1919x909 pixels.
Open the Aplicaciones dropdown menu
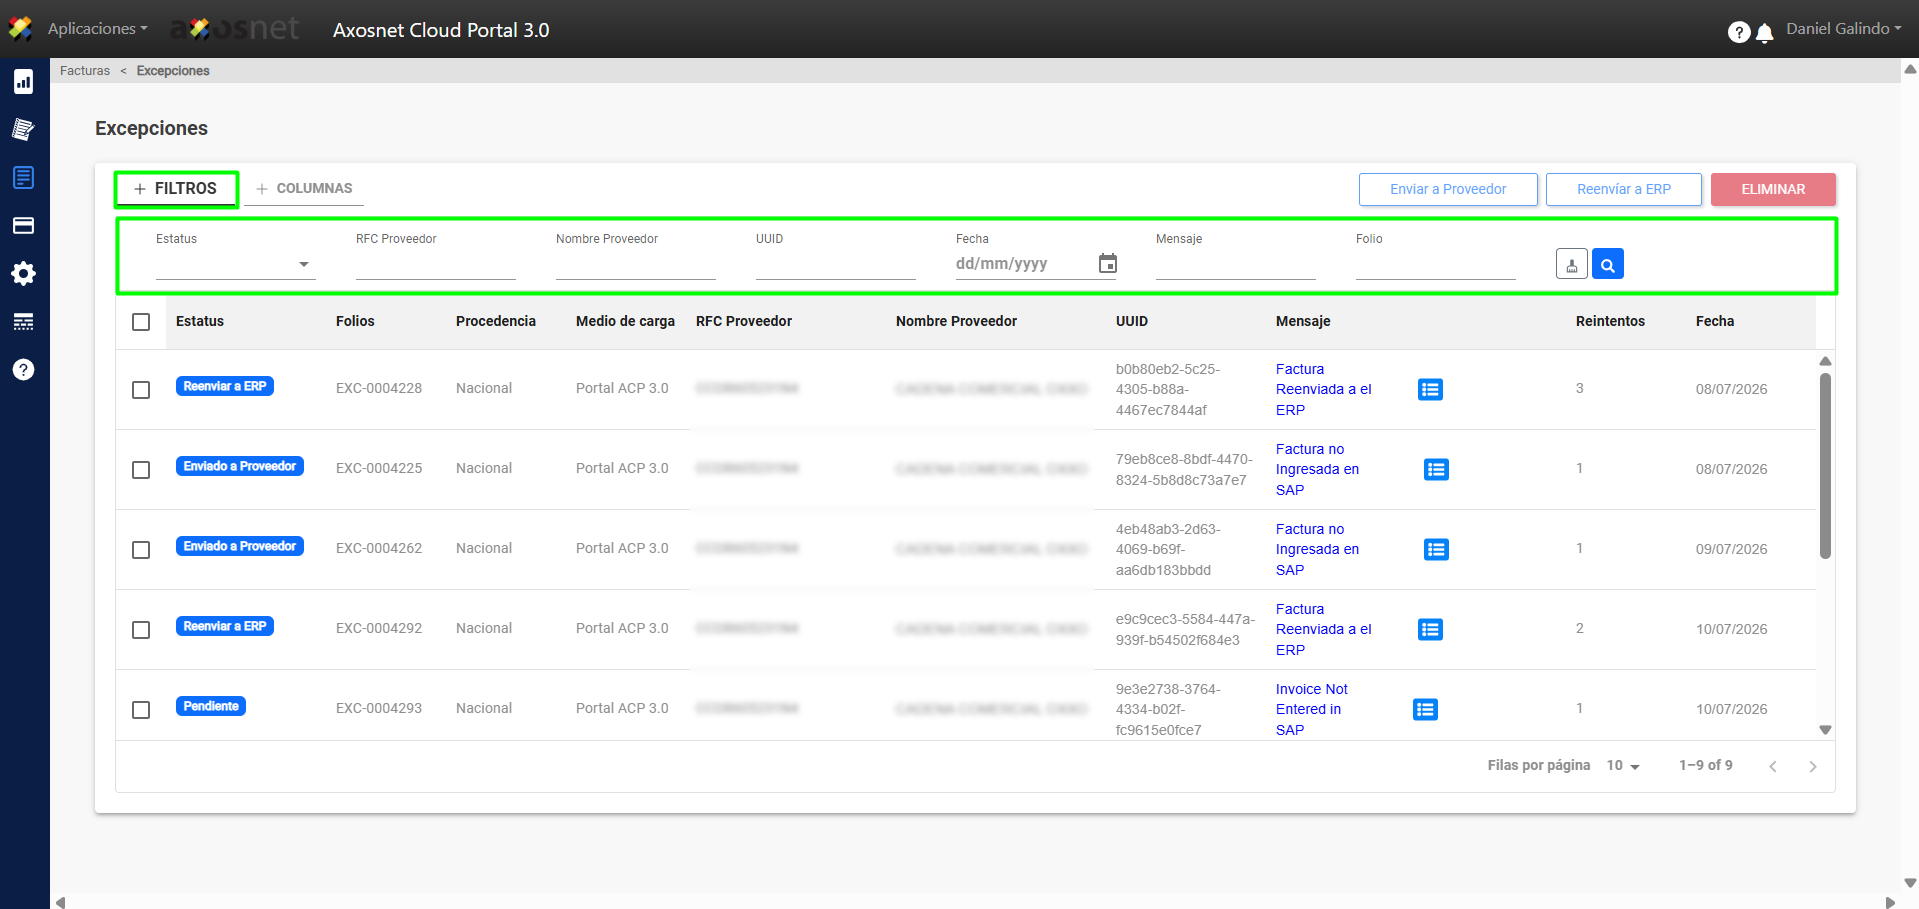pyautogui.click(x=97, y=29)
